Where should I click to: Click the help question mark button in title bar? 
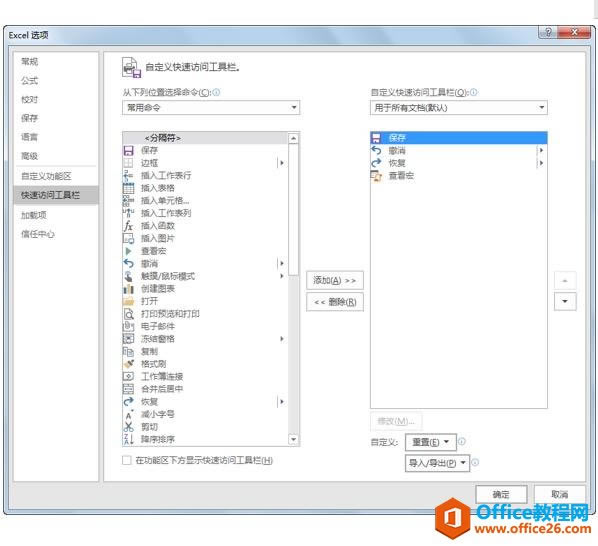tap(548, 32)
